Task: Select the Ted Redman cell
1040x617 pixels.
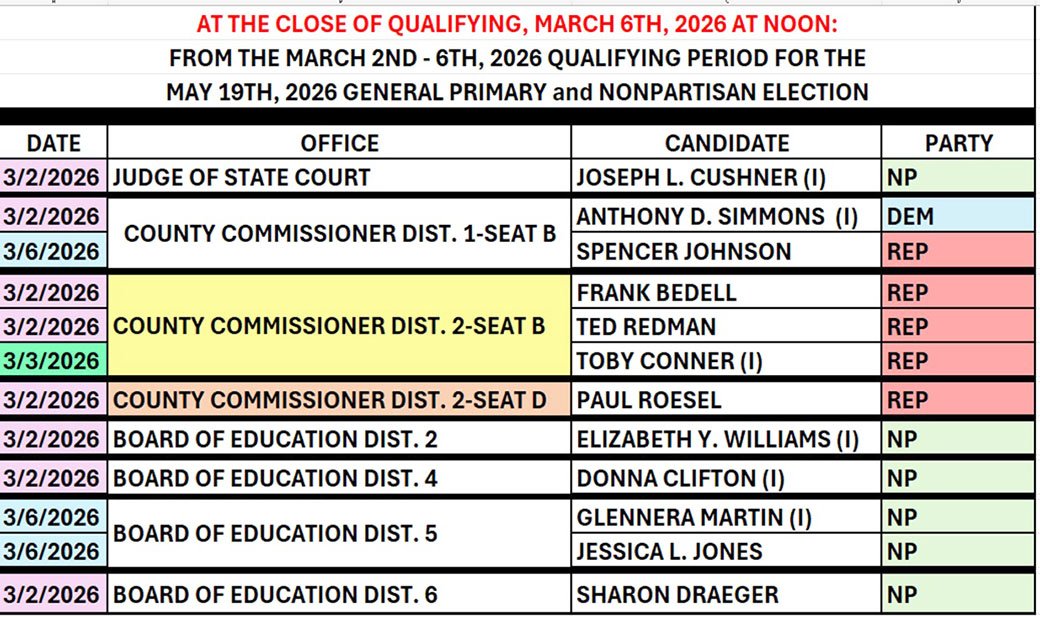Action: tap(726, 326)
